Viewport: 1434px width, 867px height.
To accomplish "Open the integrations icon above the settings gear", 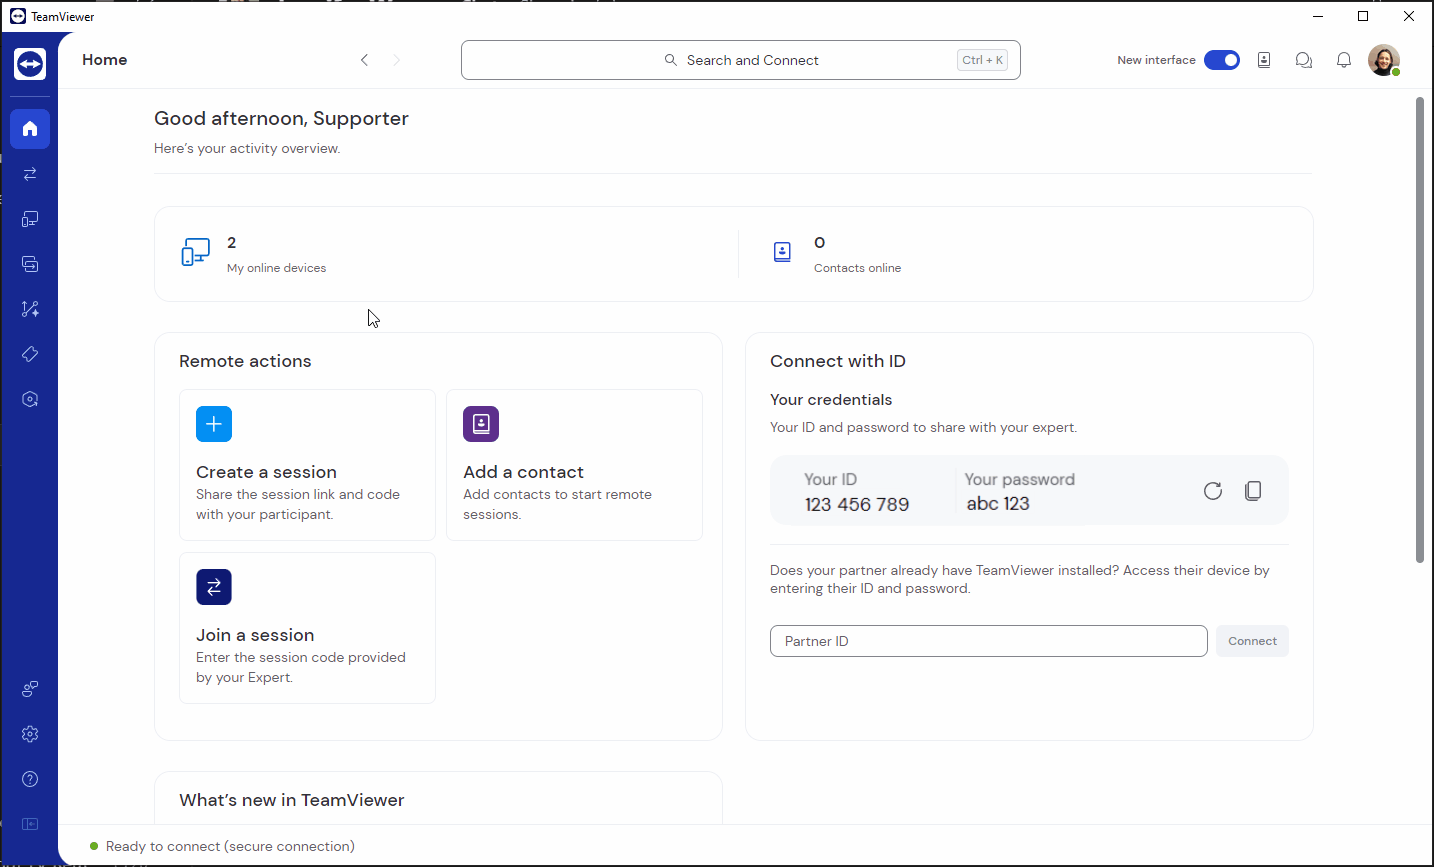I will click(x=30, y=689).
